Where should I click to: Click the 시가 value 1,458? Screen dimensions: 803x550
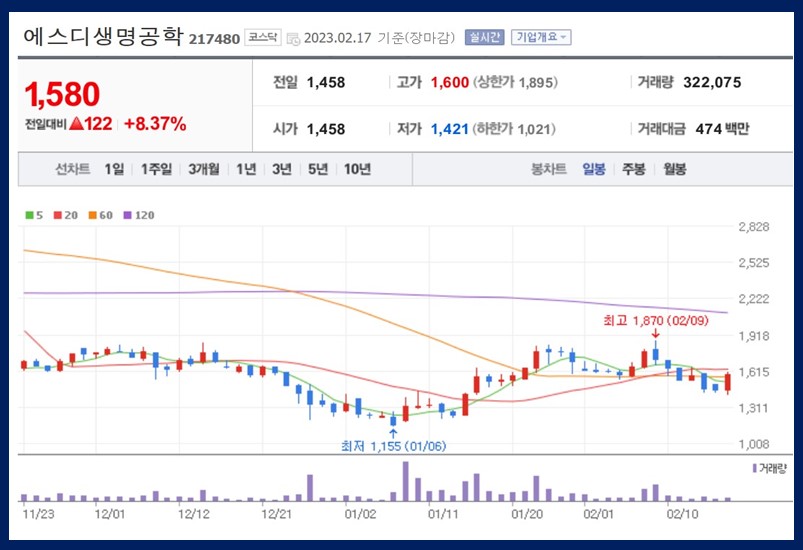pos(326,129)
